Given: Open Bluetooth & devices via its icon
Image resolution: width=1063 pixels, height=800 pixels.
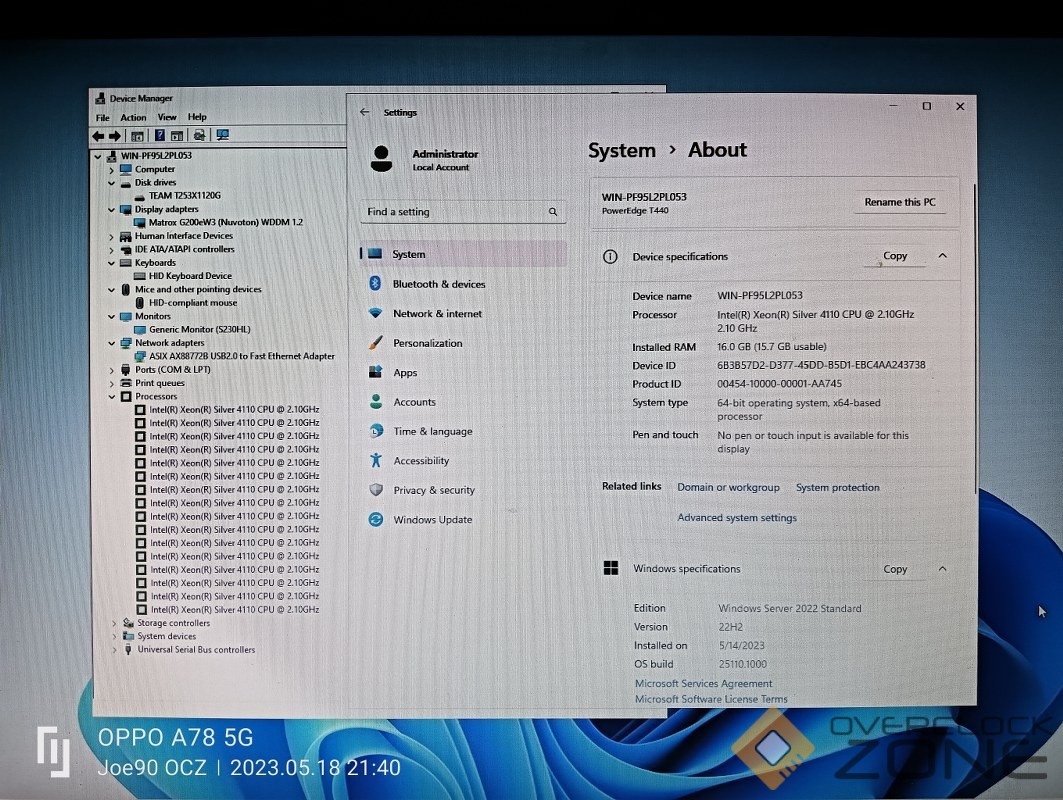Looking at the screenshot, I should point(375,283).
